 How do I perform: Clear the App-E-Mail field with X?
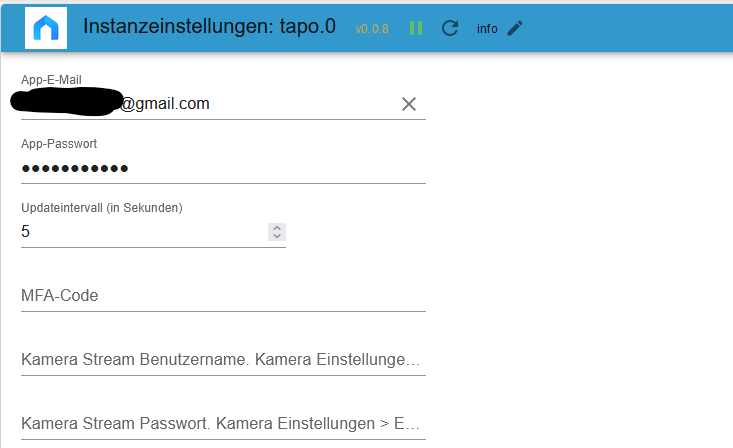(408, 104)
